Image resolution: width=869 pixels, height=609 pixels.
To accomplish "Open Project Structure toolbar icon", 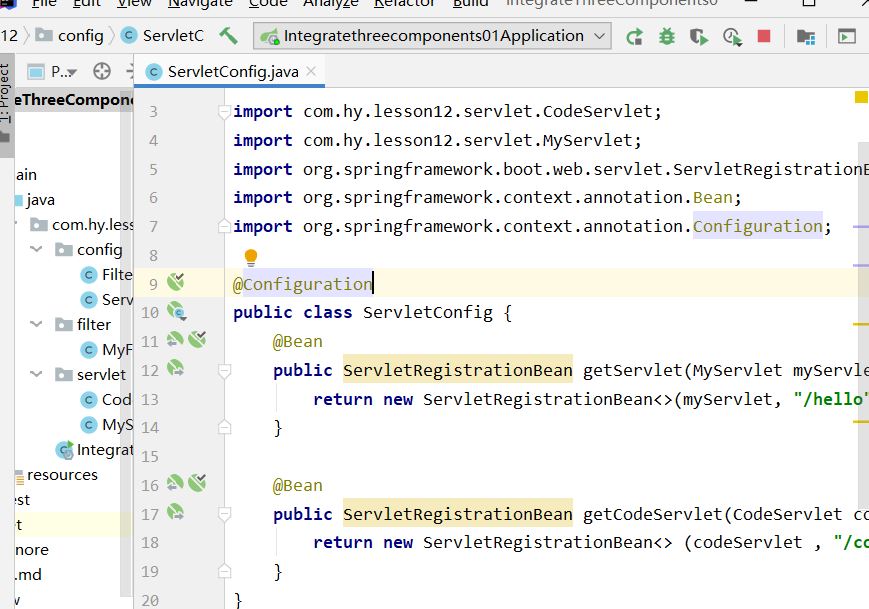I will click(805, 37).
